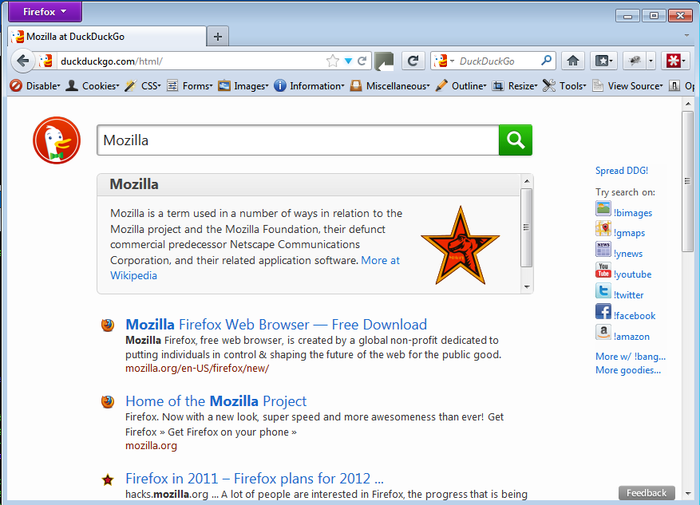Image resolution: width=700 pixels, height=505 pixels.
Task: Open the list all tabs arrow
Action: (x=686, y=35)
